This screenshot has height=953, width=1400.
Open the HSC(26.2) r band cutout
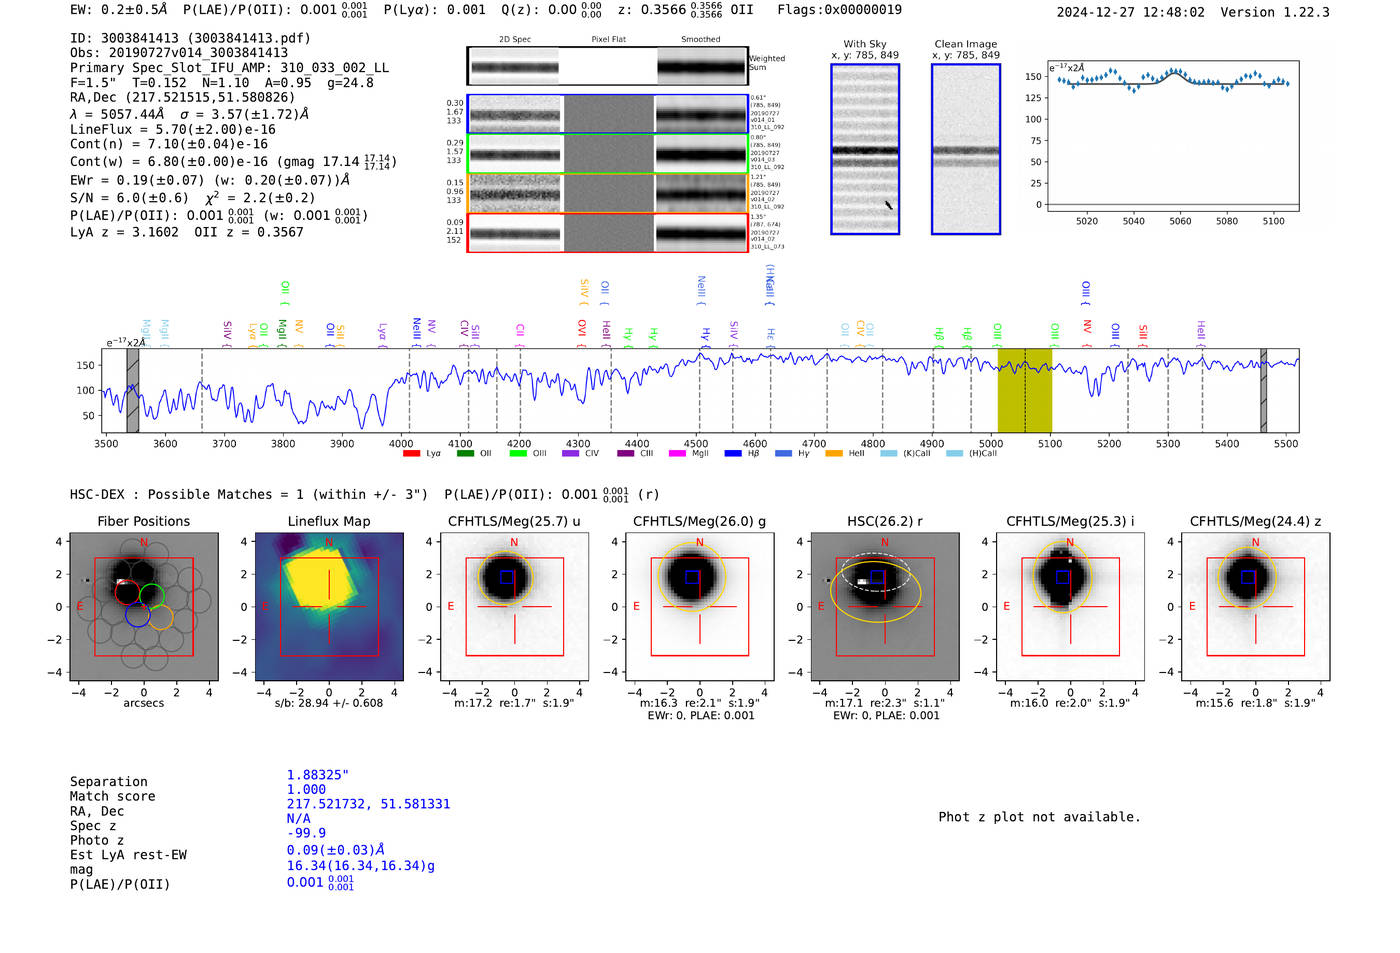[x=885, y=606]
